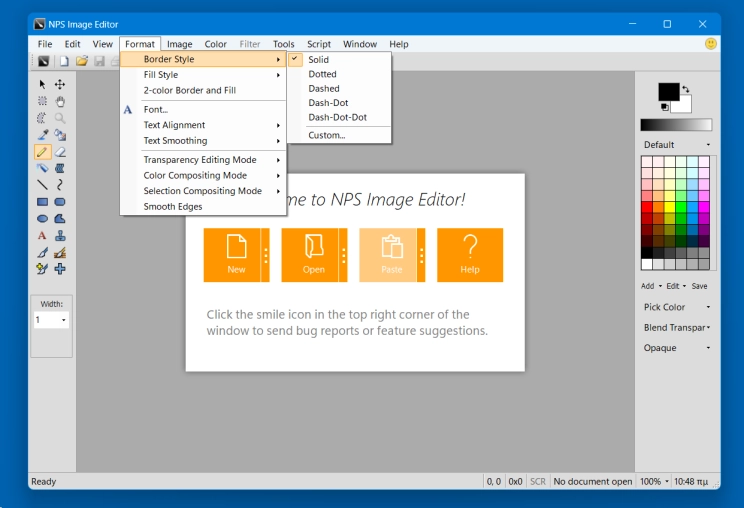Viewport: 744px width, 508px height.
Task: Open the Tools menu
Action: (284, 44)
